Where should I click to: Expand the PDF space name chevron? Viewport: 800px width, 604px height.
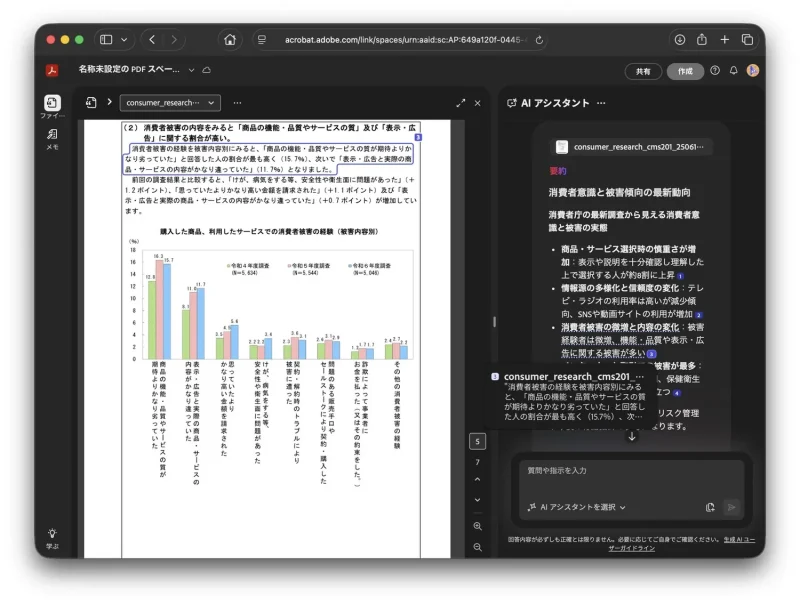191,71
